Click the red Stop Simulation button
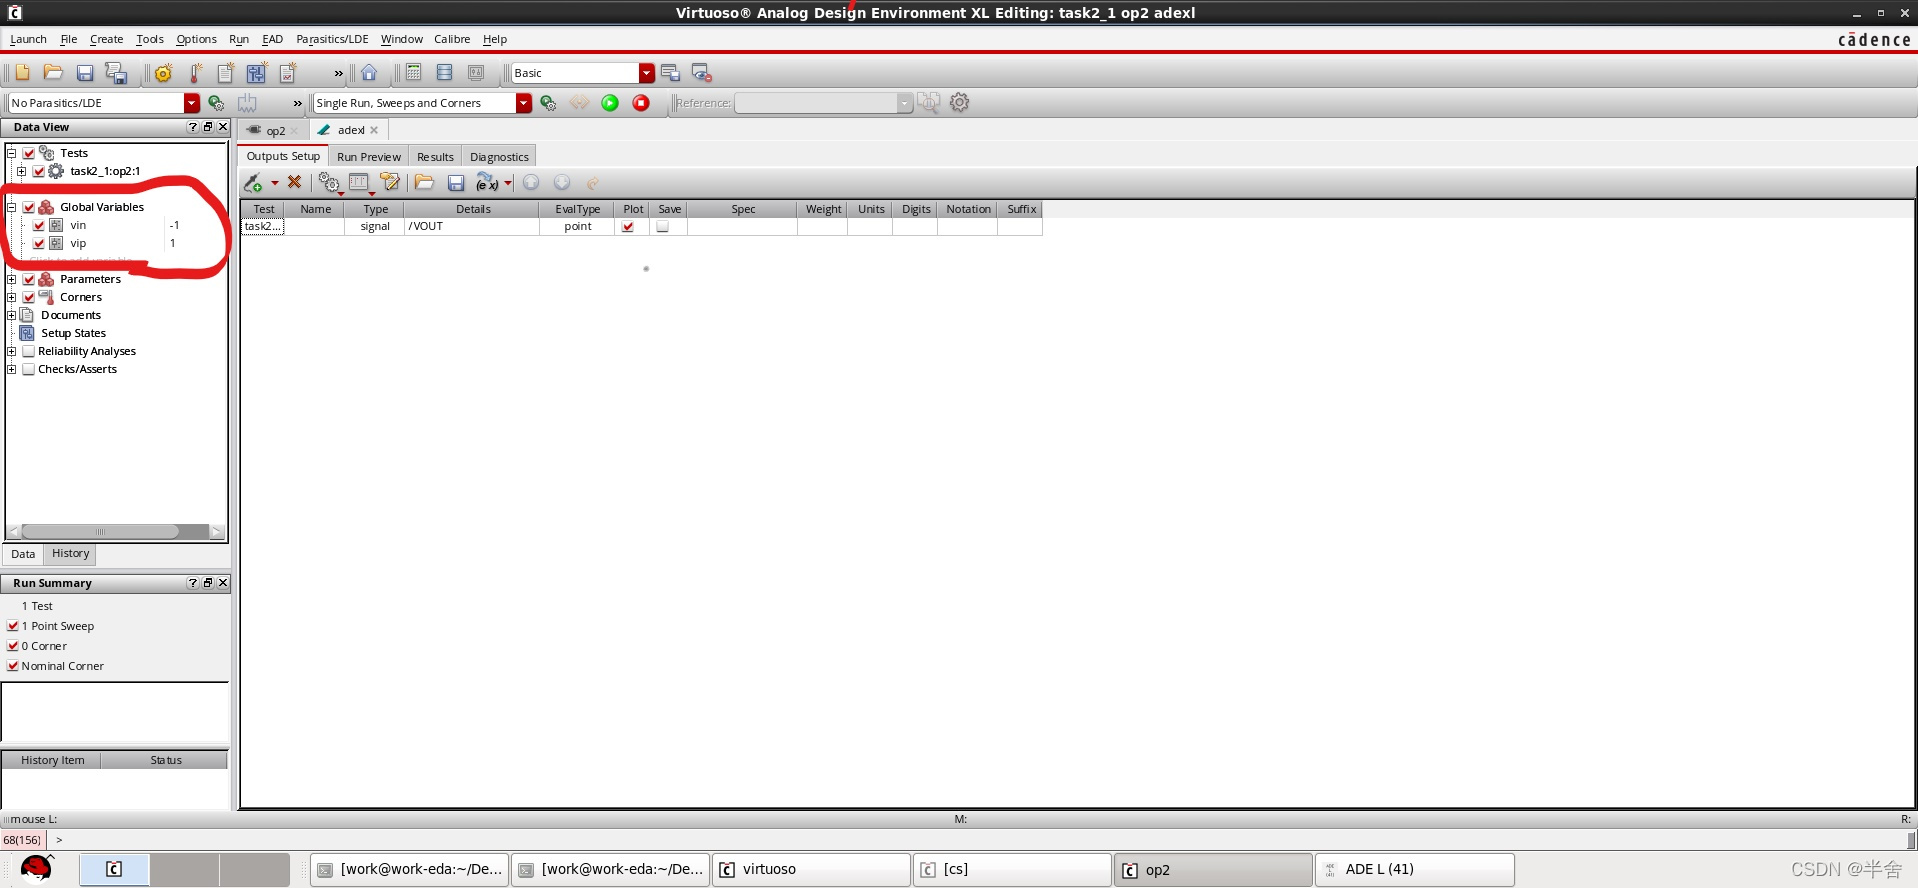This screenshot has width=1918, height=888. [x=641, y=103]
